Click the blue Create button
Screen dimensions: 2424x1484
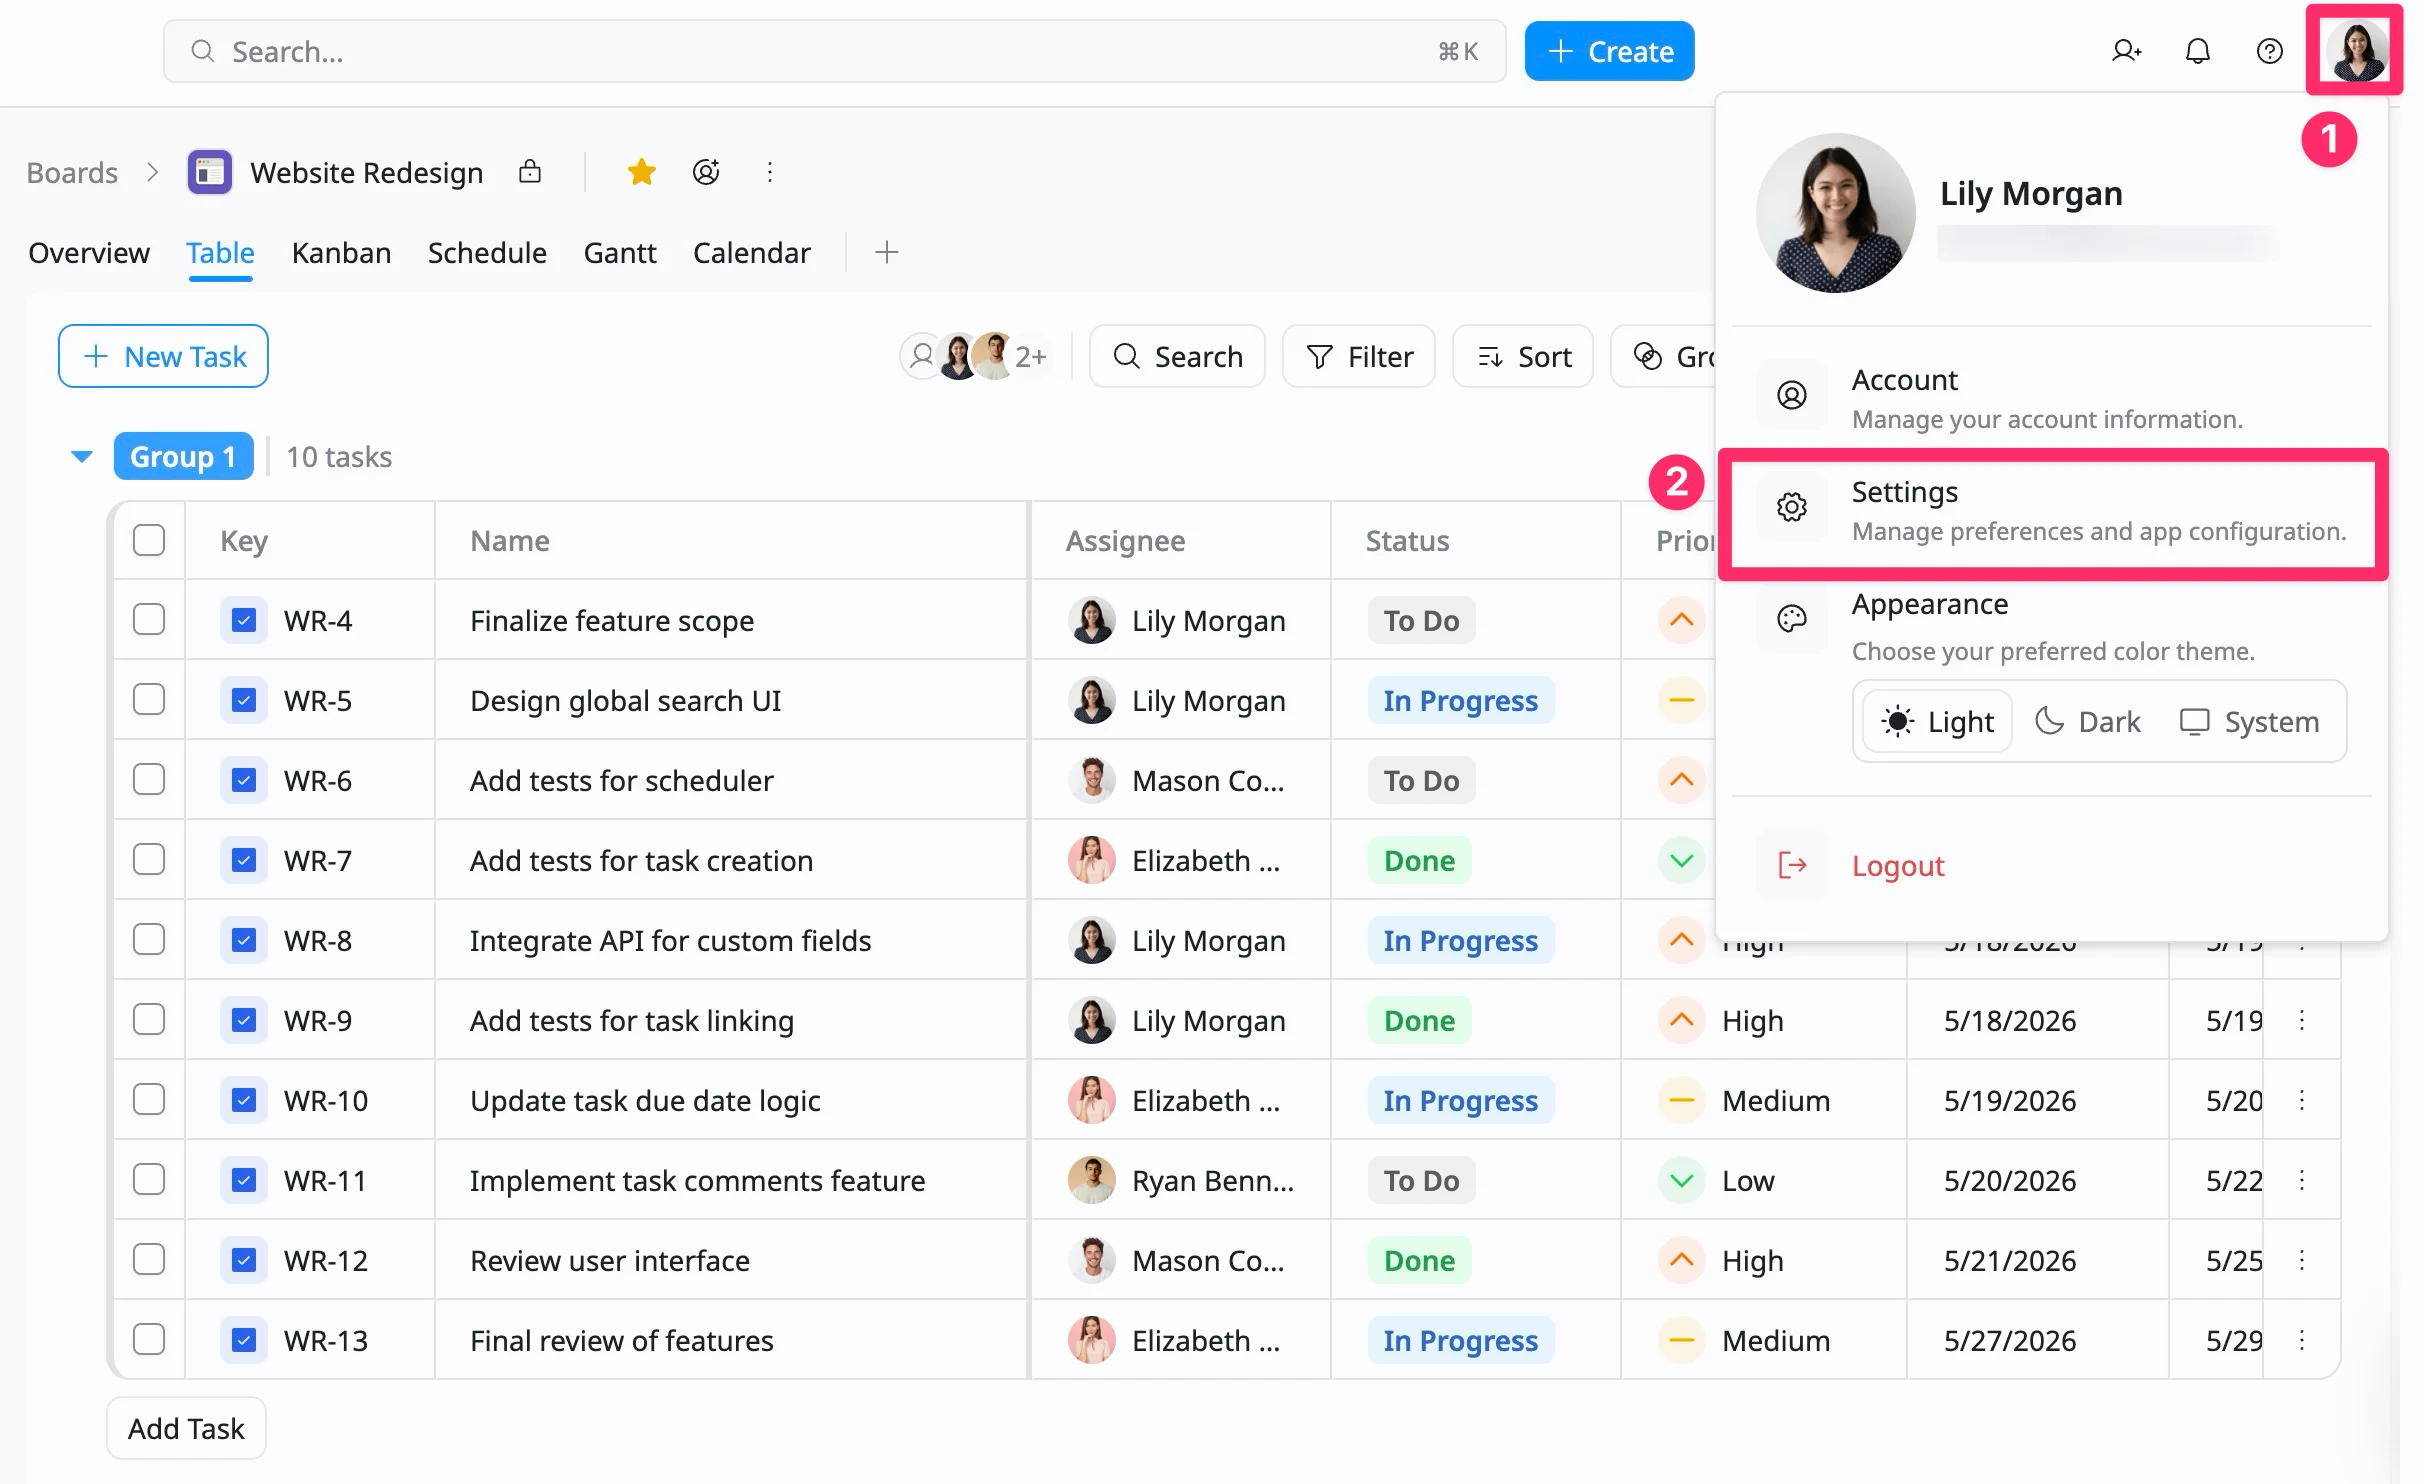pos(1609,51)
